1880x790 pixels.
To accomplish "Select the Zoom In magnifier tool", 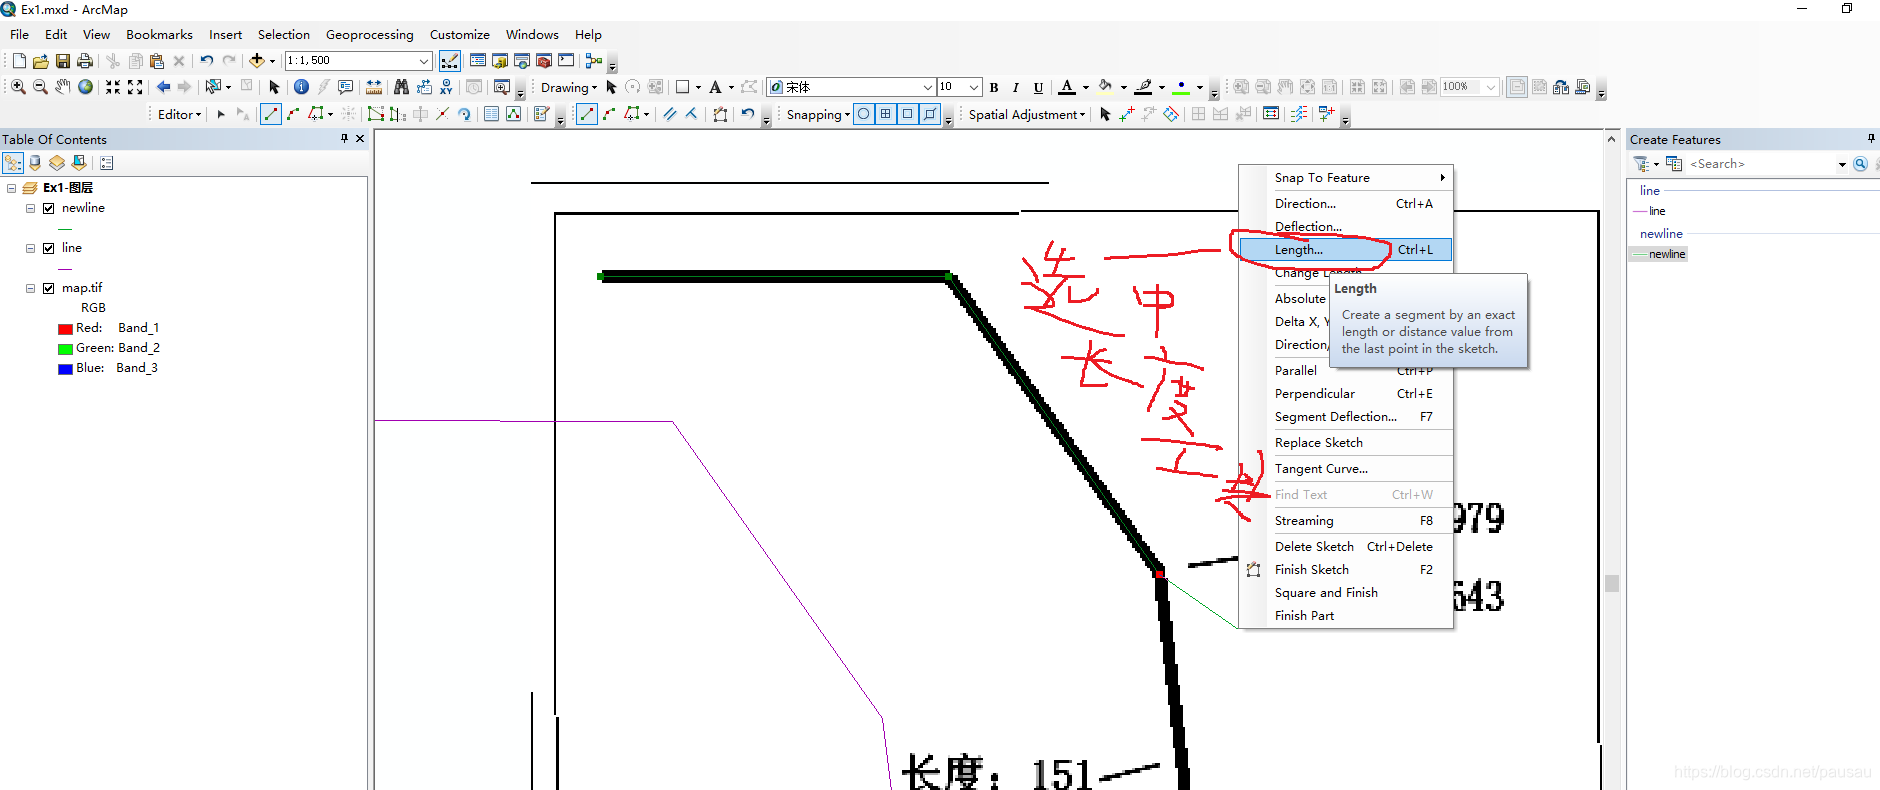I will tap(18, 87).
